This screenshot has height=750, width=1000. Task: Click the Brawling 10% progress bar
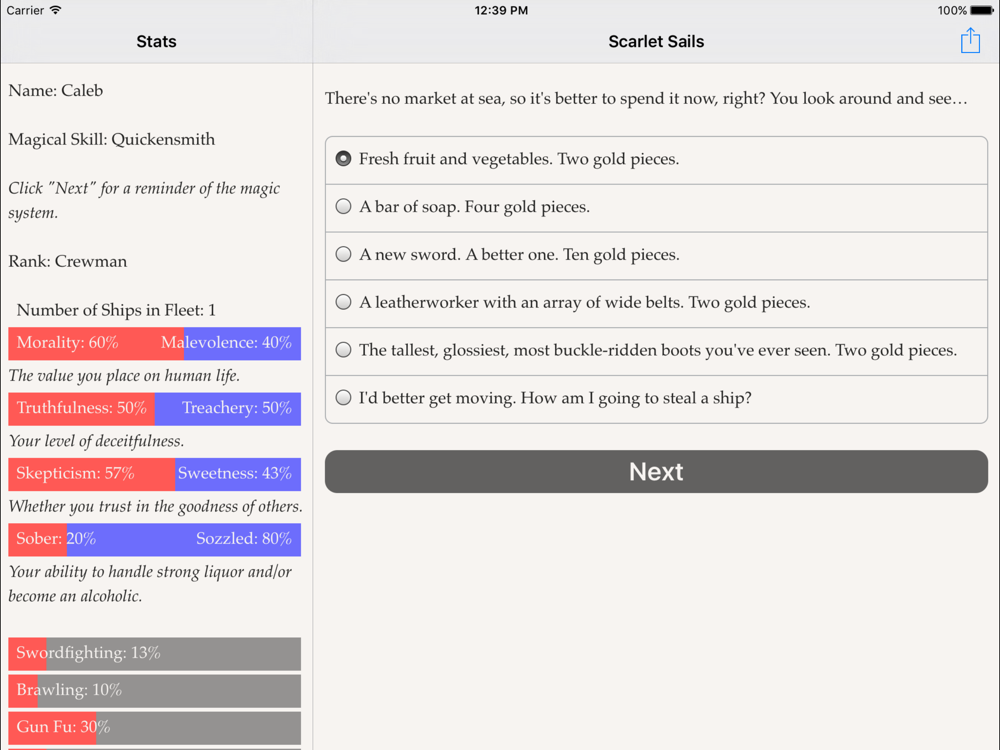pos(154,691)
